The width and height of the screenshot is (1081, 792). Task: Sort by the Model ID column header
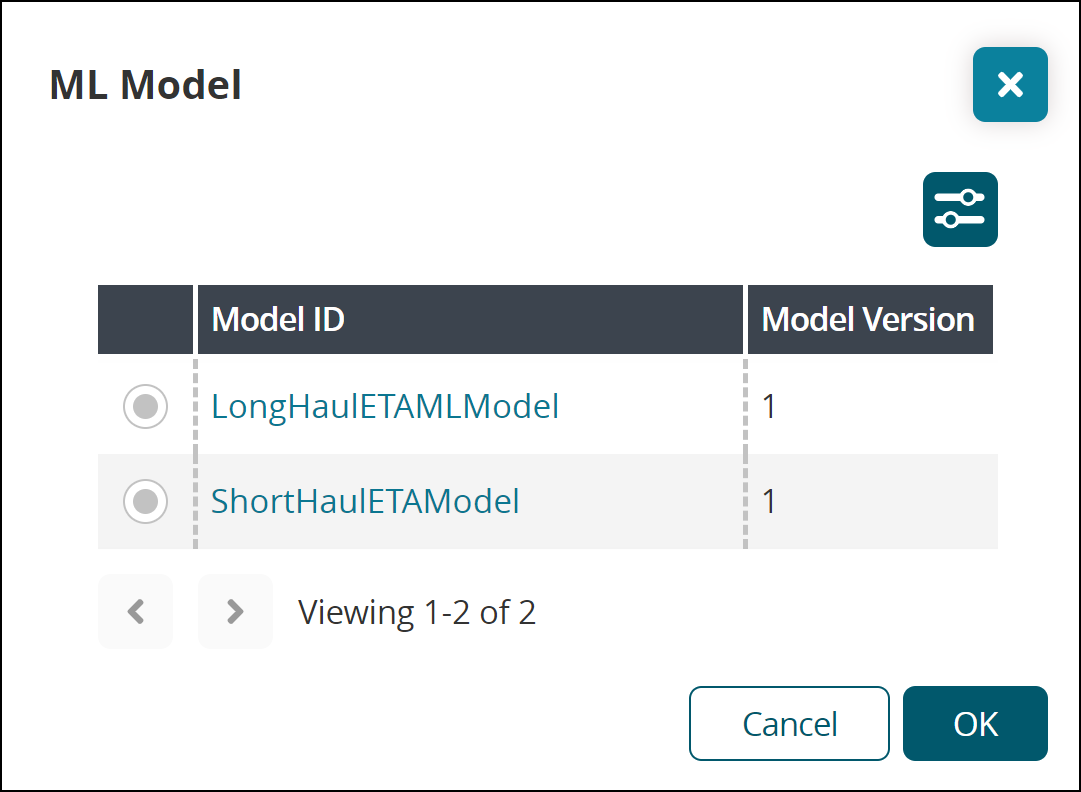pyautogui.click(x=278, y=320)
